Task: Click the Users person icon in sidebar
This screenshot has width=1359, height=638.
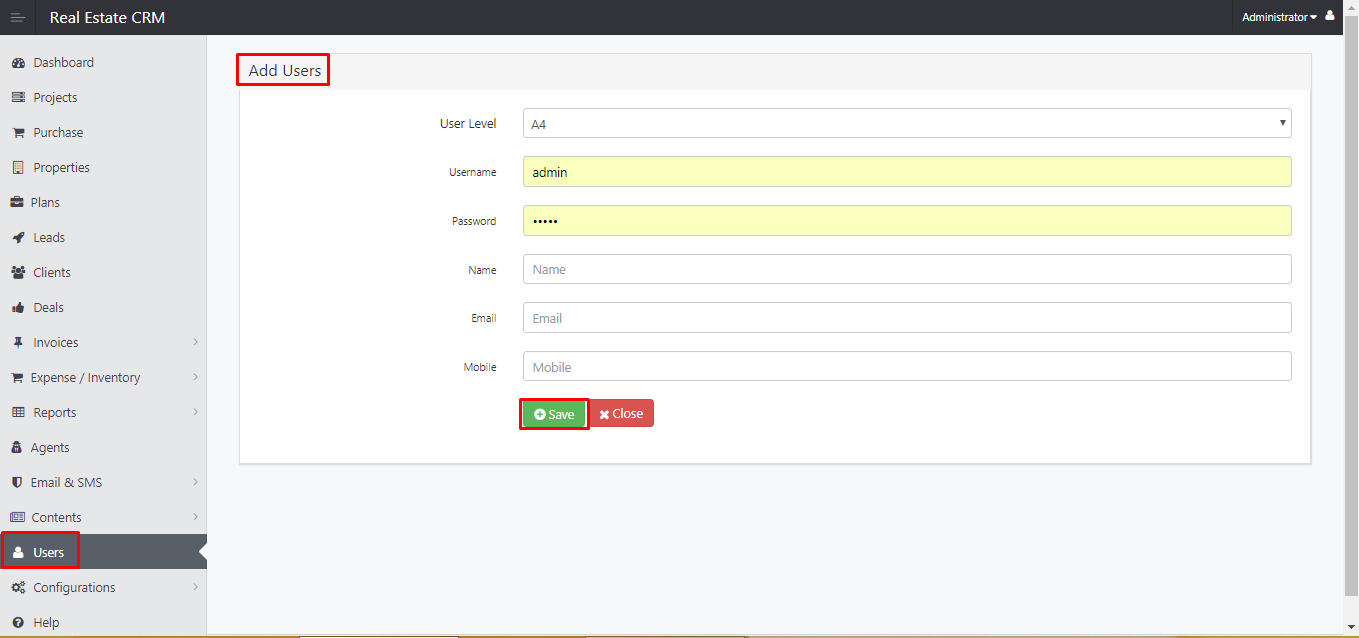Action: (18, 553)
